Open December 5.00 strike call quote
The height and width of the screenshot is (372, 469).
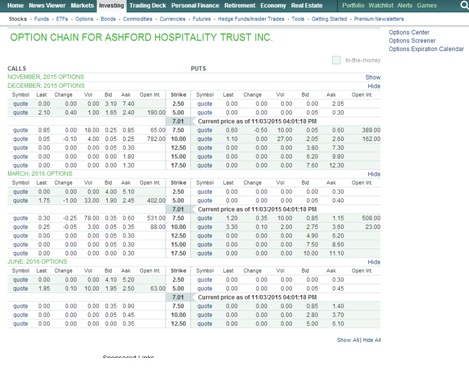point(20,113)
